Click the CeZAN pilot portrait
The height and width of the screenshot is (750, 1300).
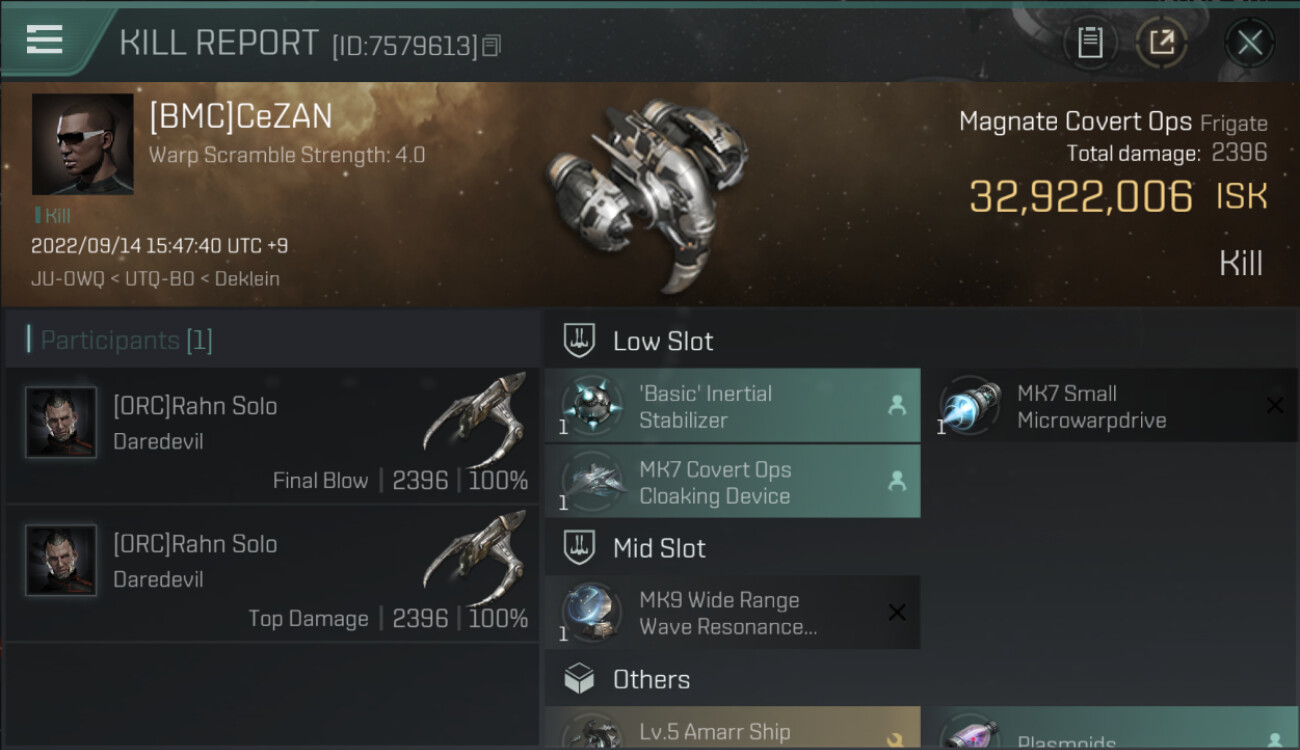tap(82, 144)
